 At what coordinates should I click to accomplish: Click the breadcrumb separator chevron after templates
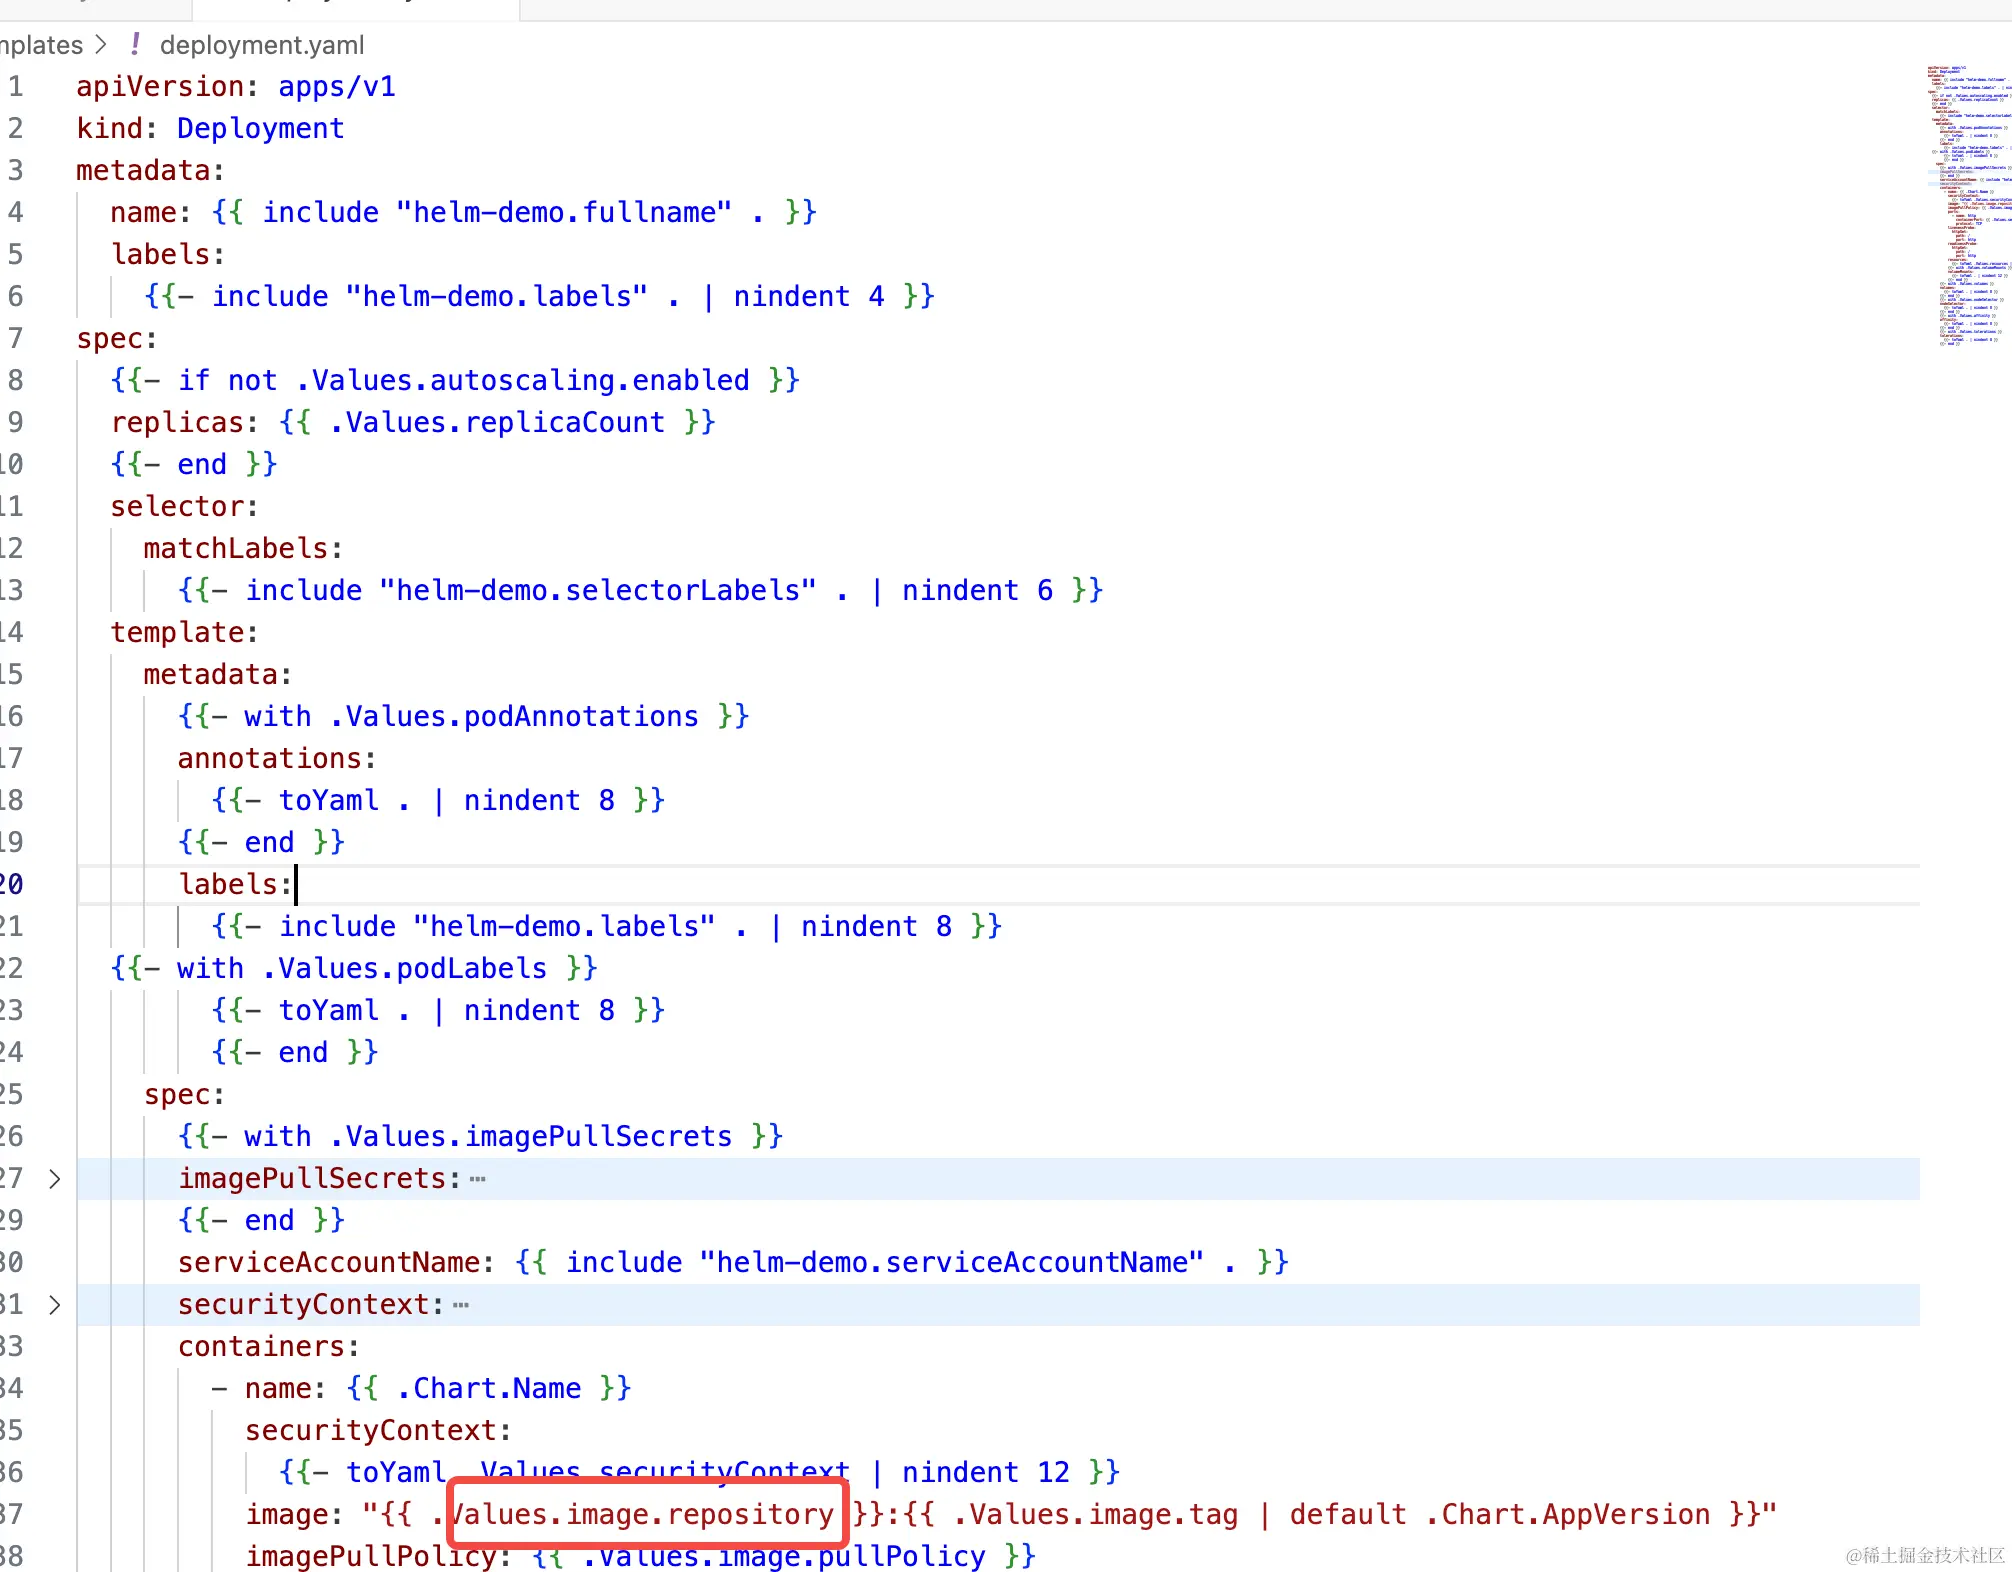(101, 45)
